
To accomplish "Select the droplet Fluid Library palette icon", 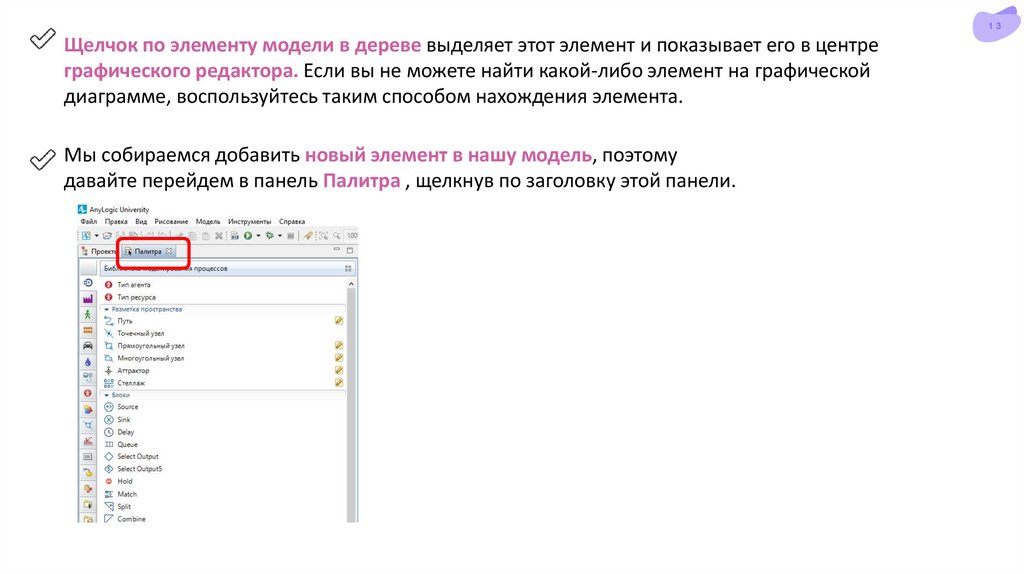I will [x=88, y=362].
